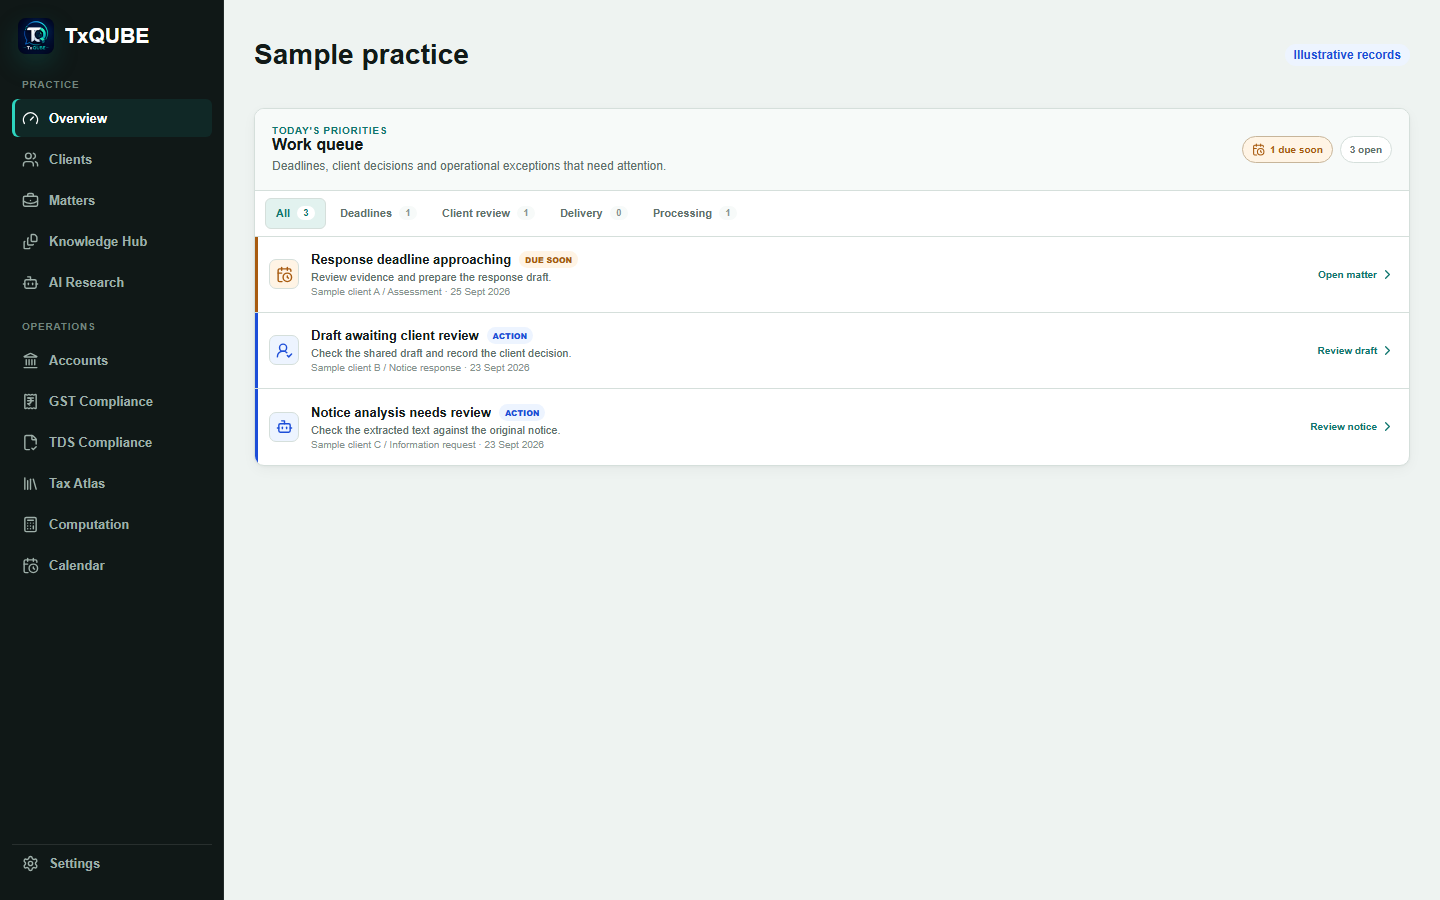Click the Settings gear icon
Image resolution: width=1440 pixels, height=900 pixels.
click(31, 863)
